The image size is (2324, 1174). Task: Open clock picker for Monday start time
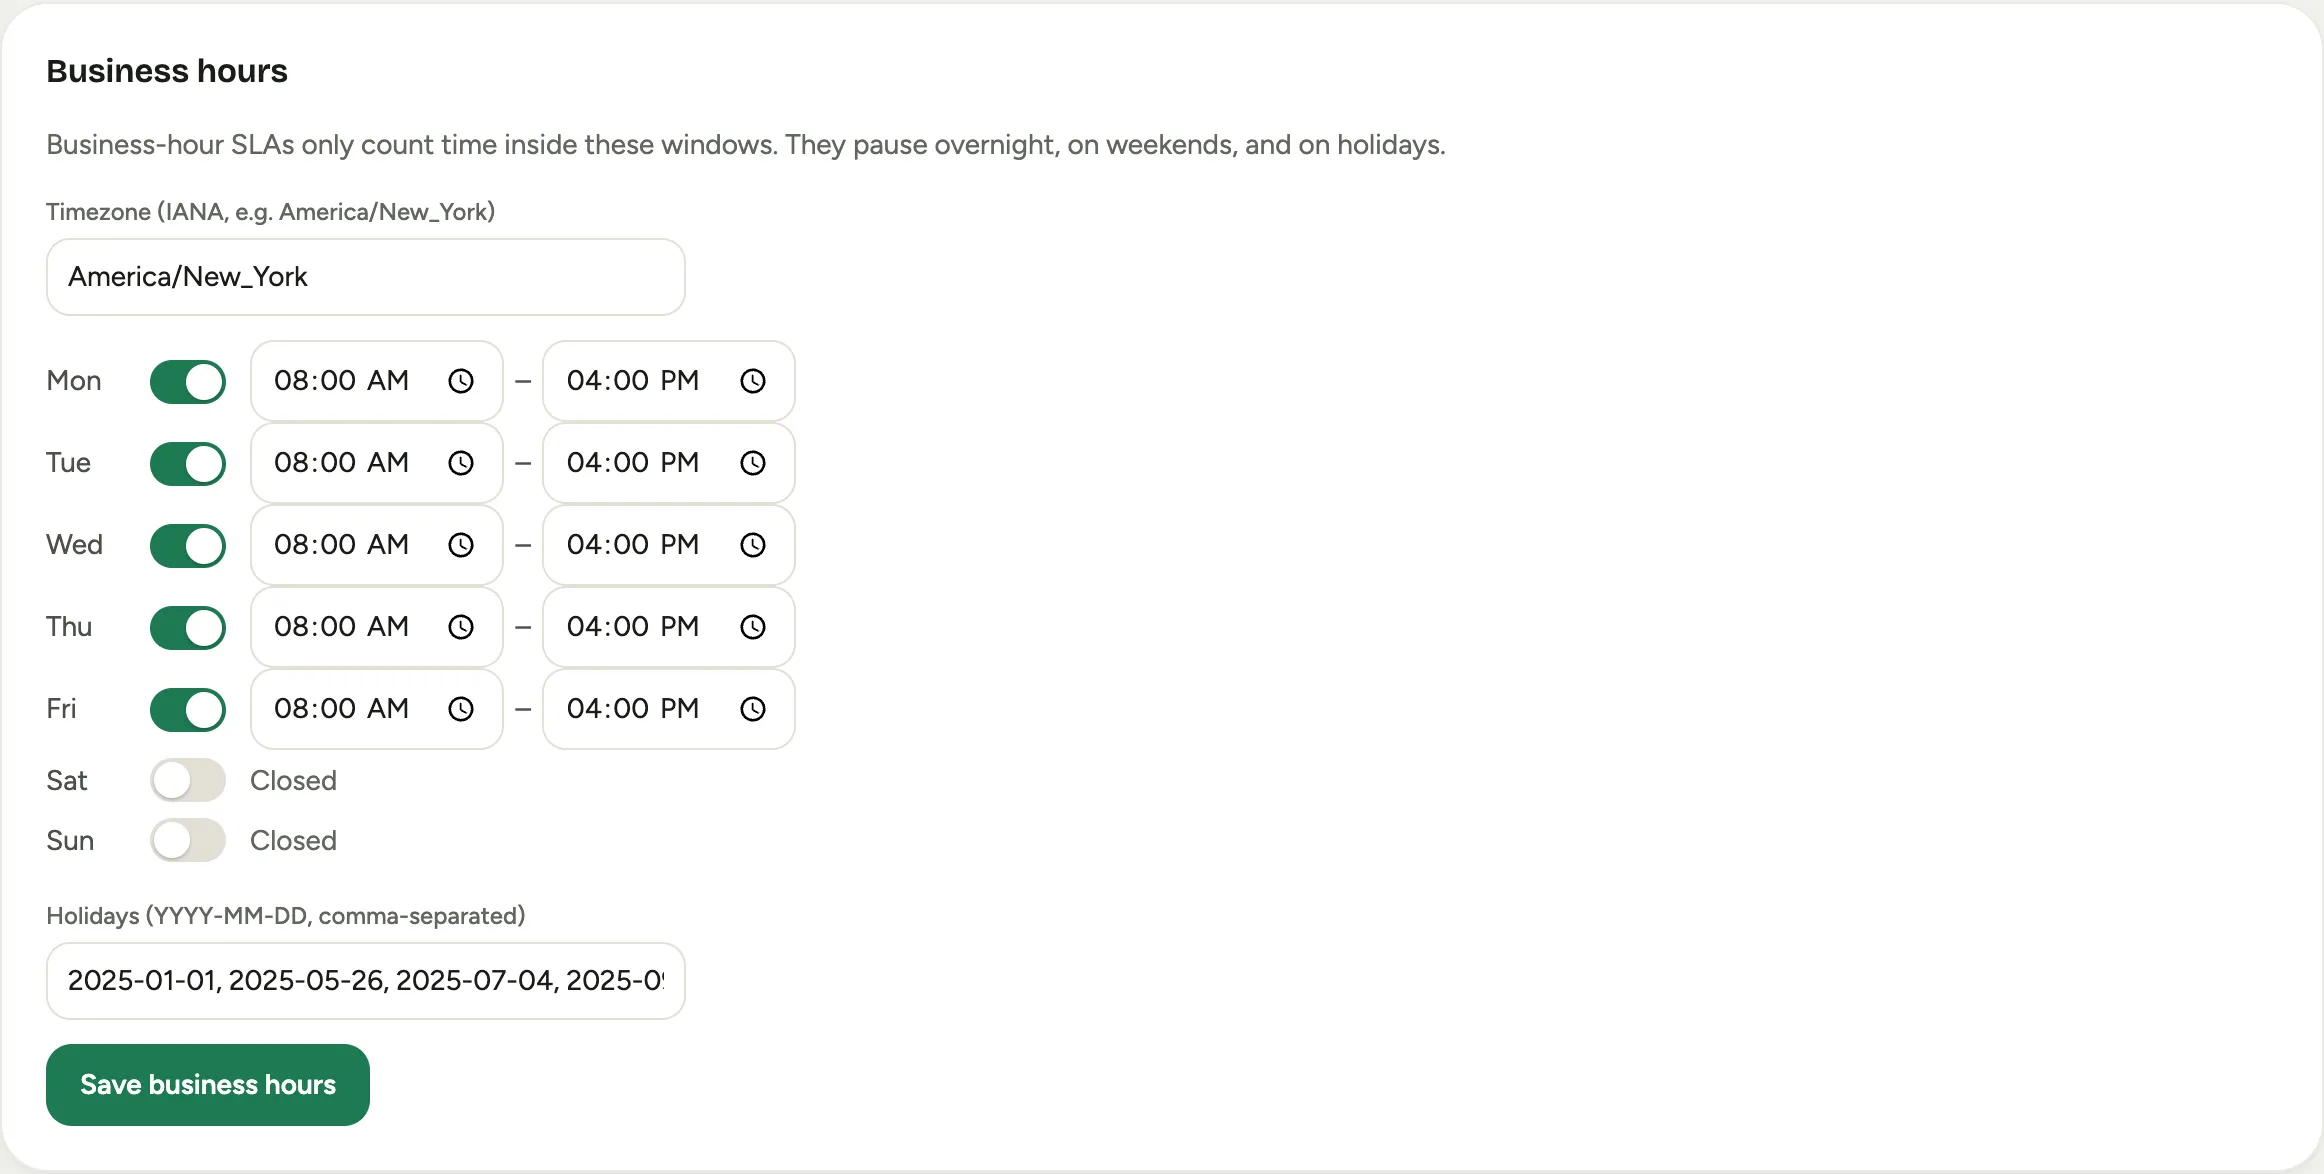(461, 381)
